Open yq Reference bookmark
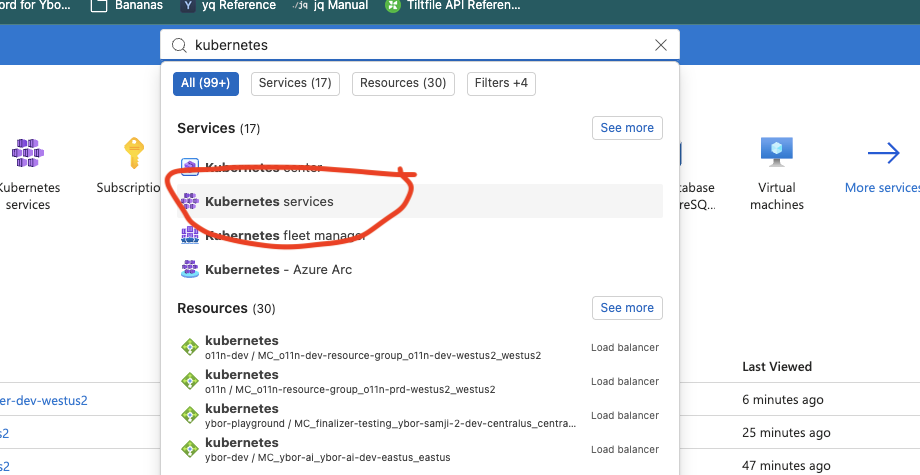 [x=228, y=5]
